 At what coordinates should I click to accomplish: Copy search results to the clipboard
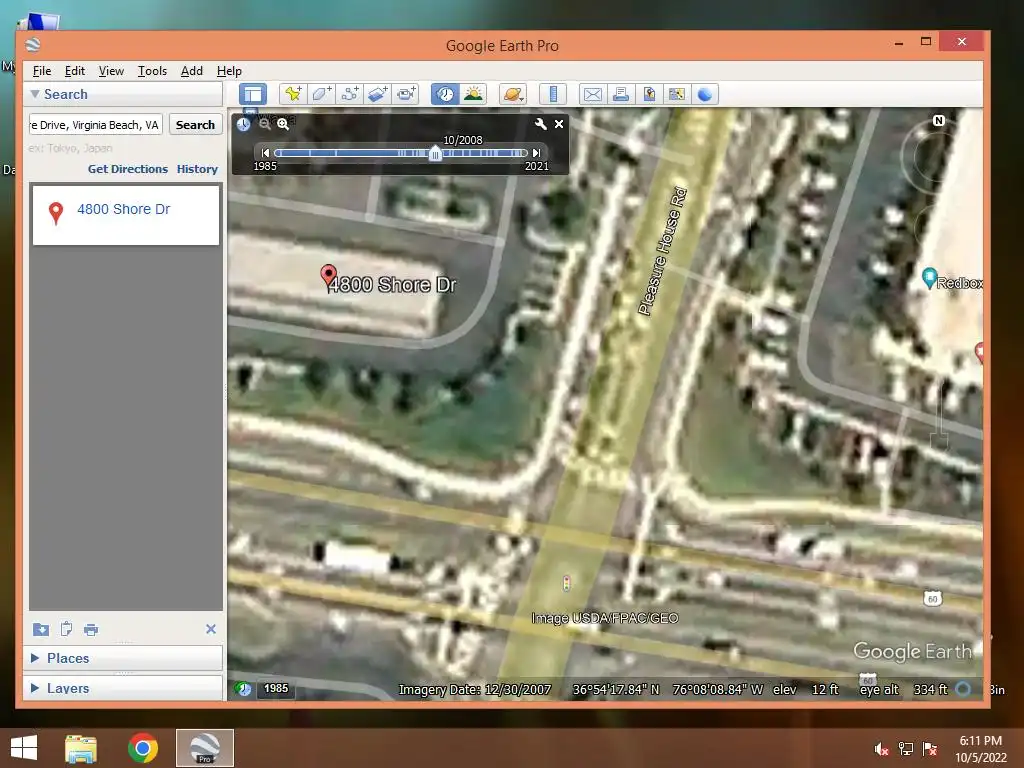coord(66,630)
